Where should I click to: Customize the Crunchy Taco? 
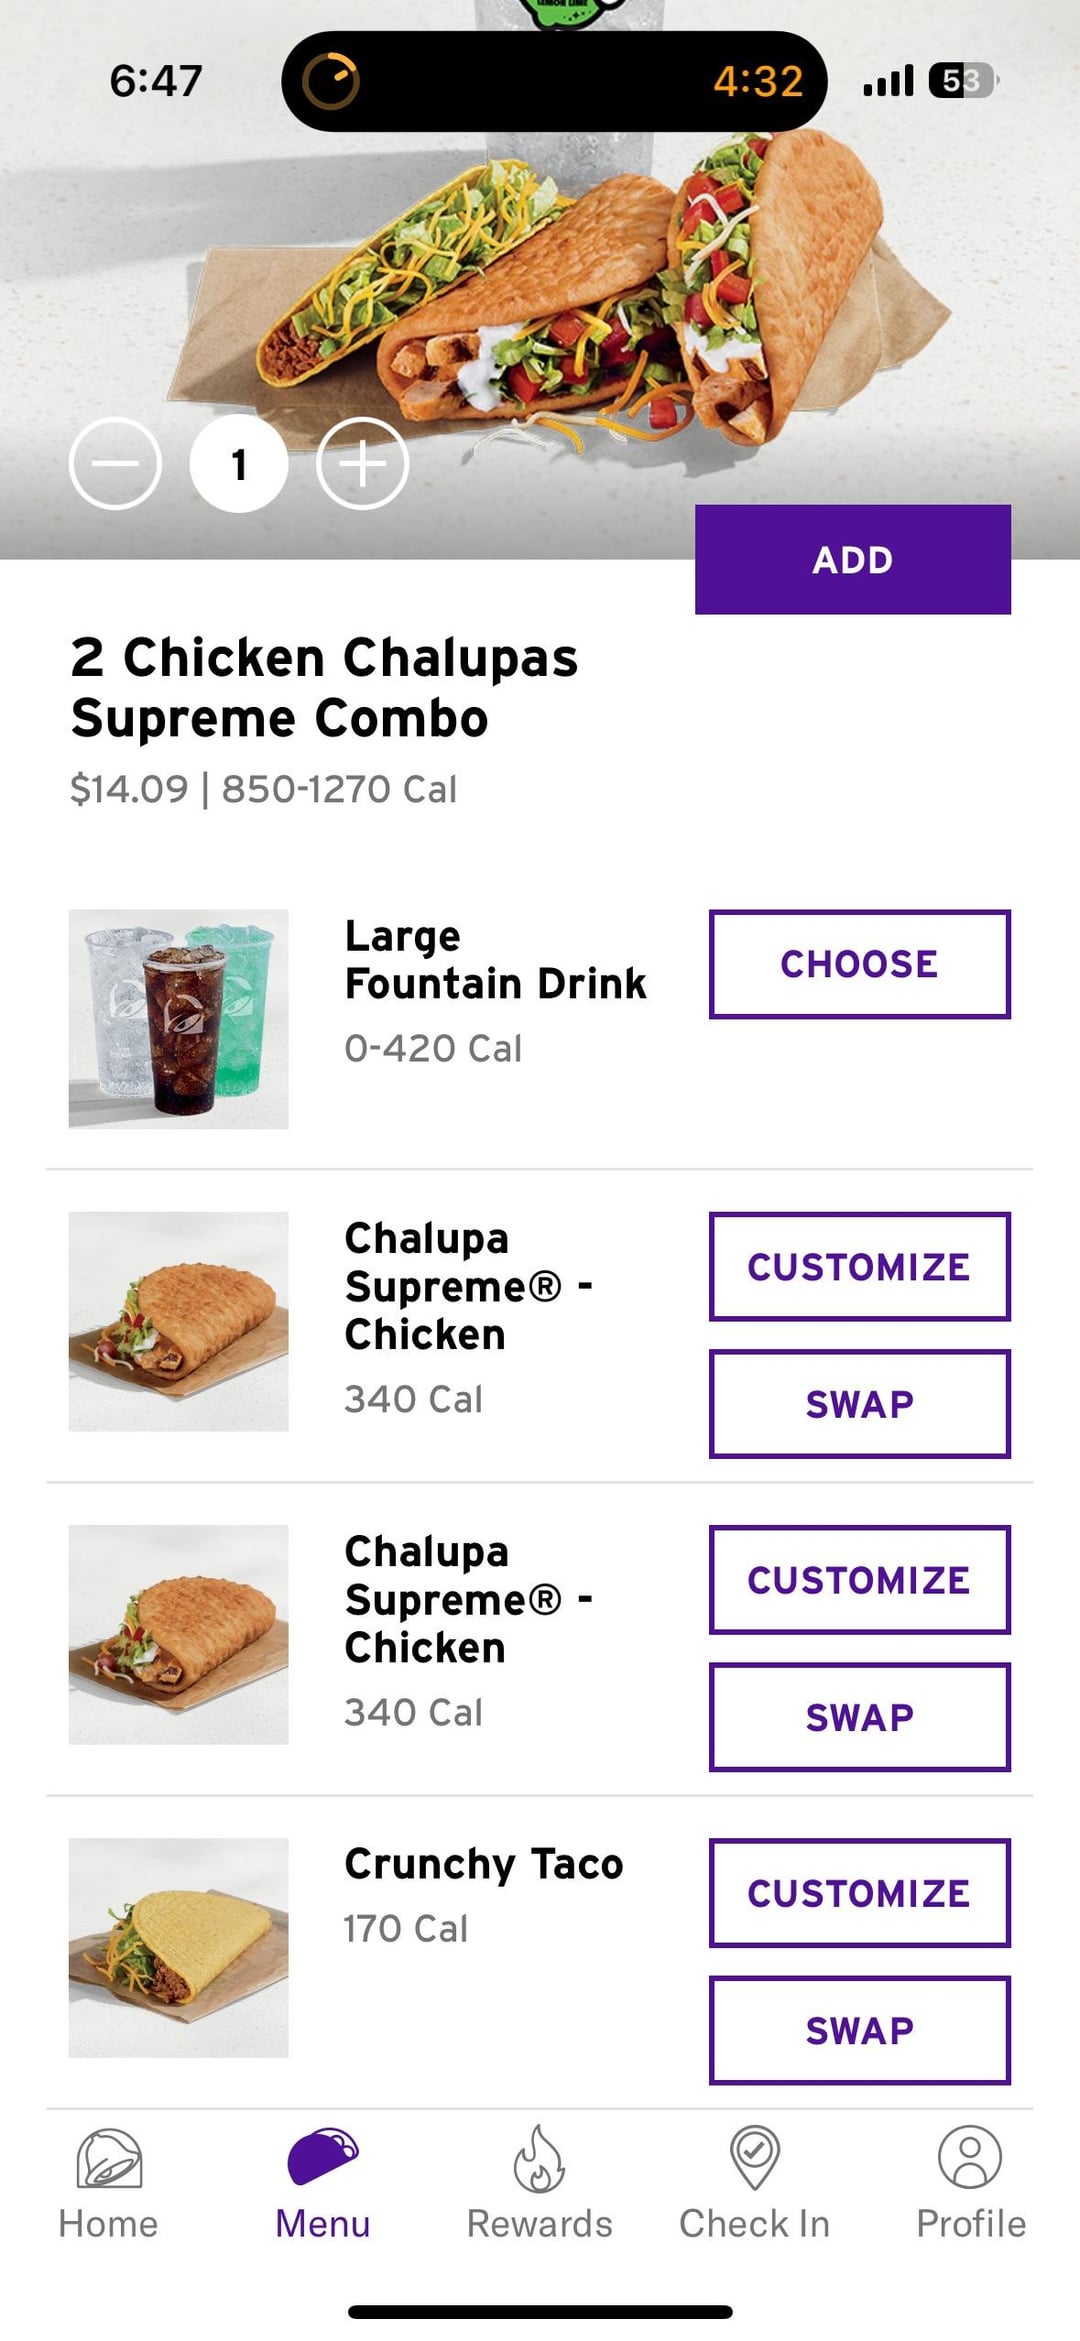859,1893
